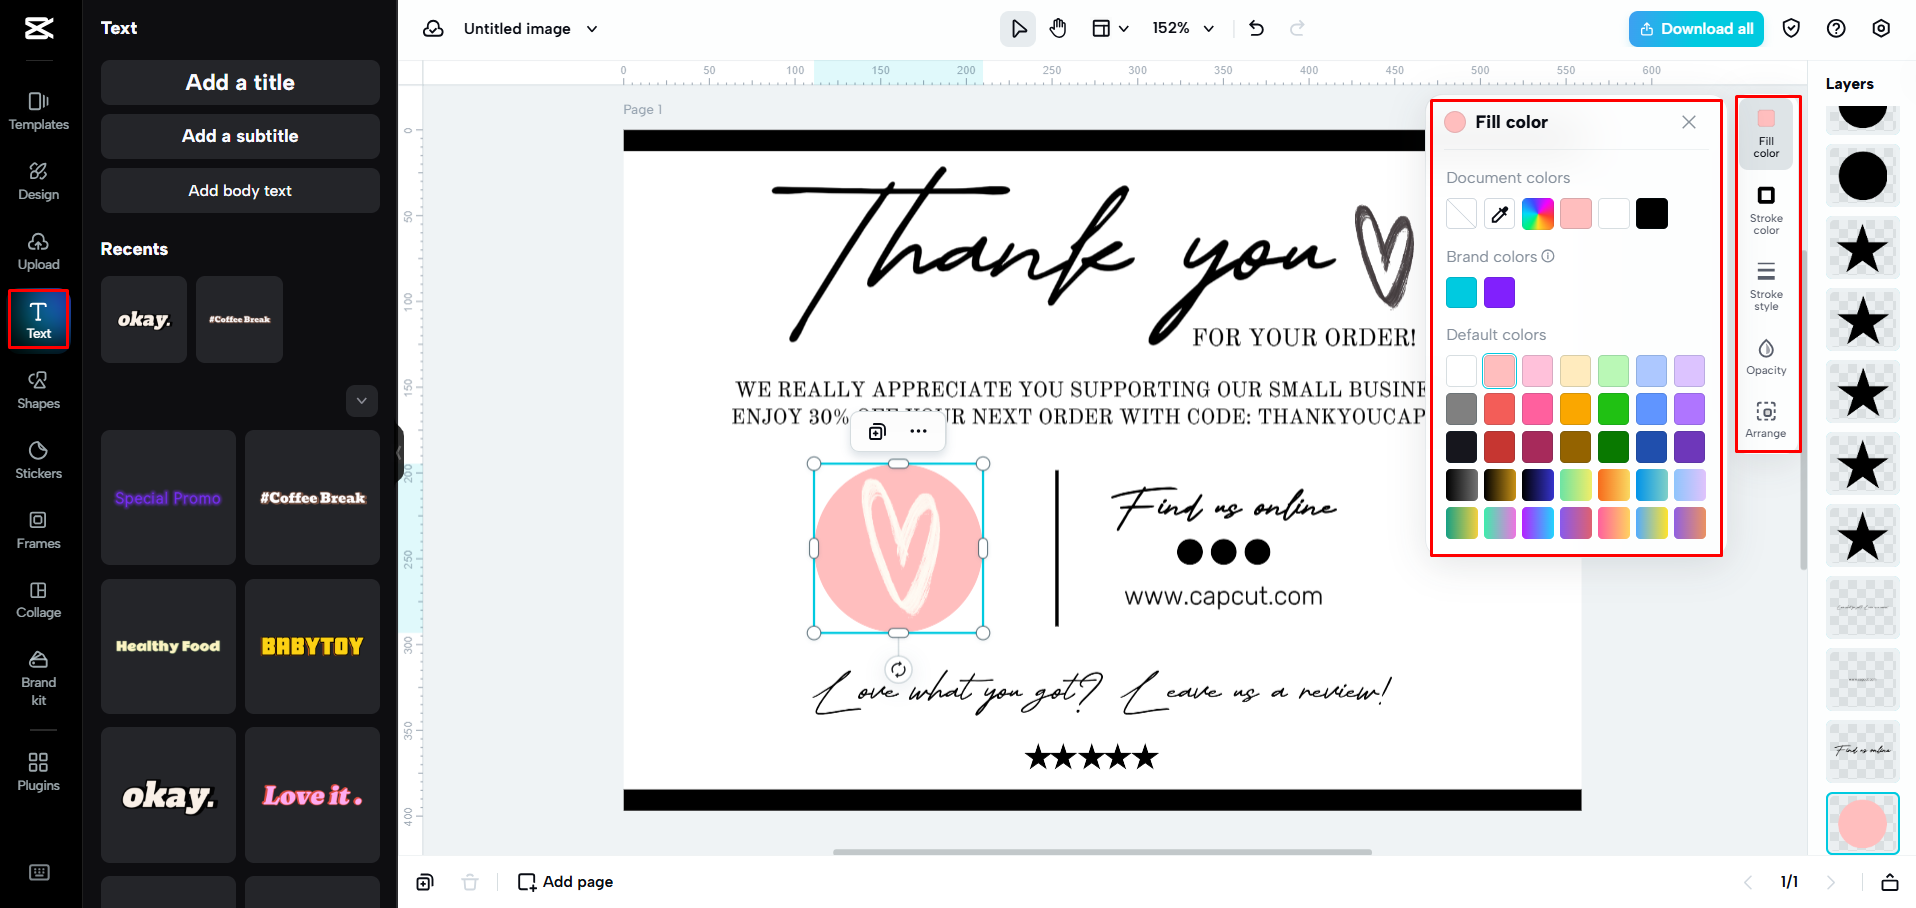The width and height of the screenshot is (1916, 908).
Task: Choose the 'Special Promo' text template
Action: pos(168,498)
